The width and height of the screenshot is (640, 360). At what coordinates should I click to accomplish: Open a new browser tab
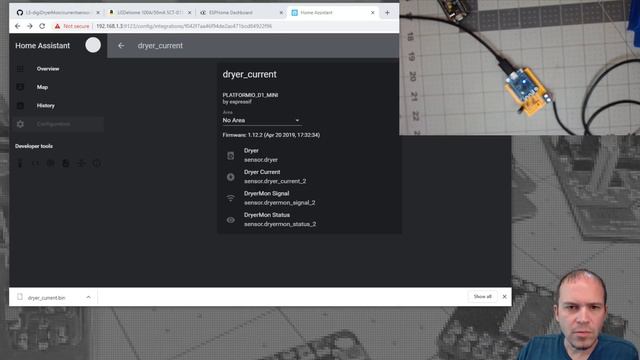coord(387,13)
